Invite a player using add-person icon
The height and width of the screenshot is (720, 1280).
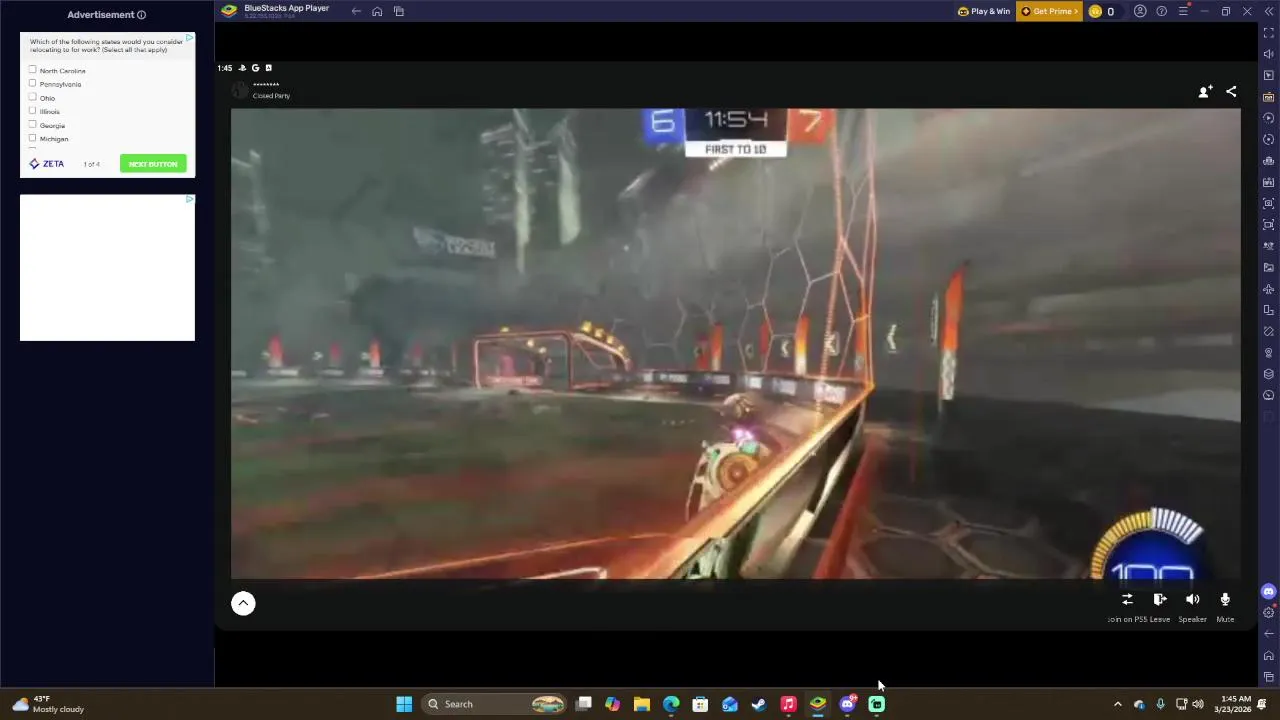click(1205, 91)
